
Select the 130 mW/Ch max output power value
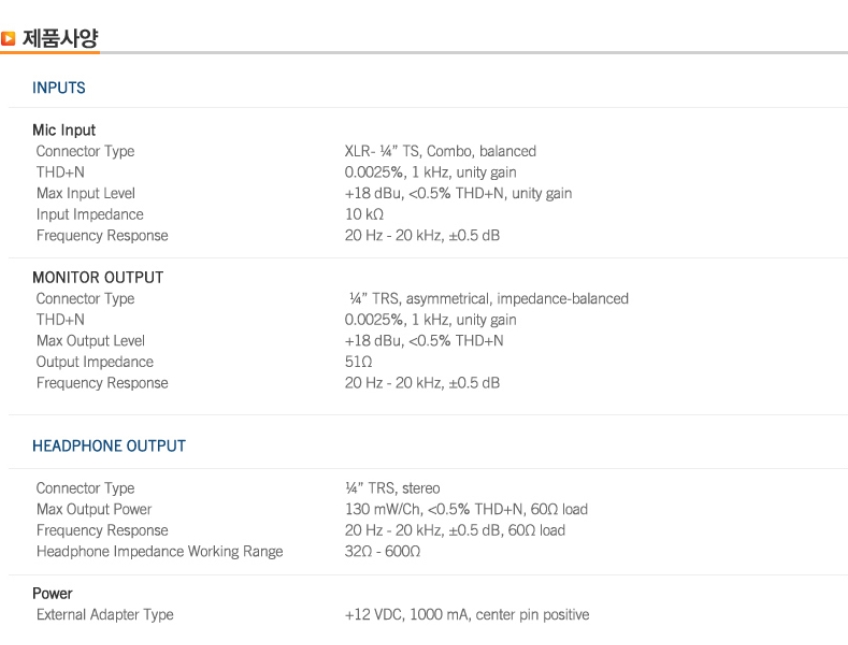pos(466,509)
